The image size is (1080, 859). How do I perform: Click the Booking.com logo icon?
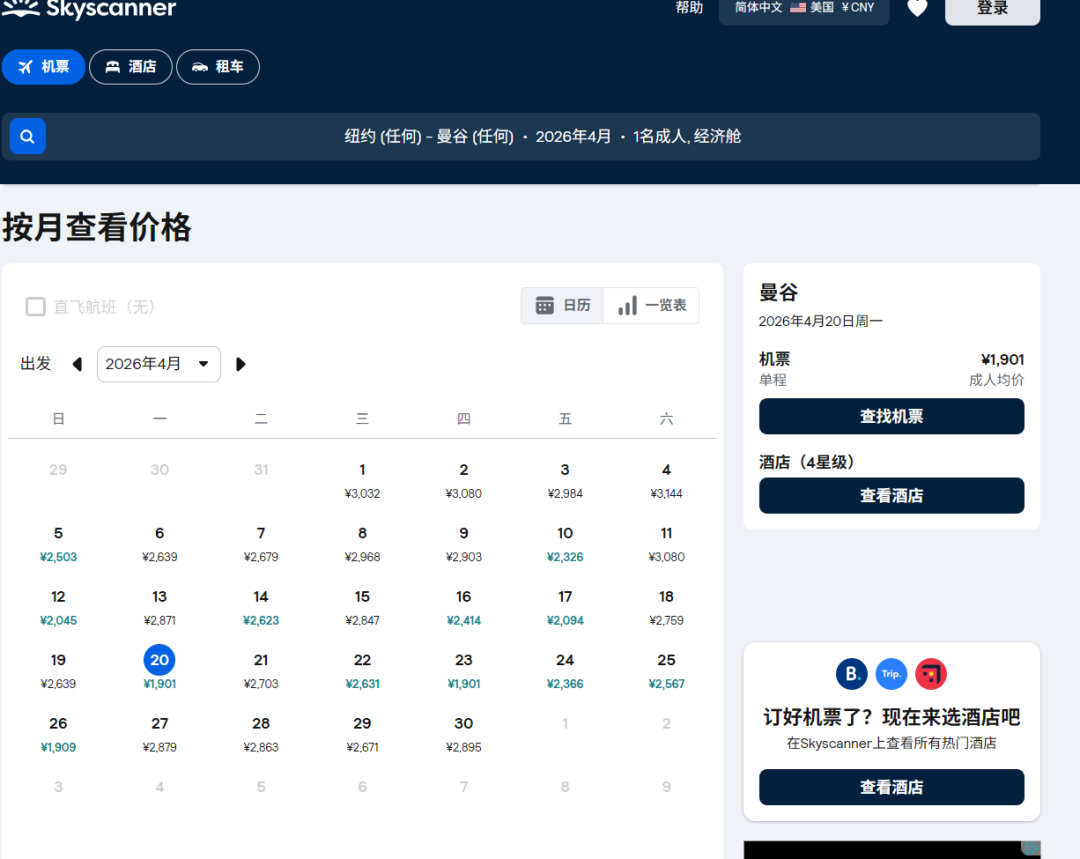[852, 674]
